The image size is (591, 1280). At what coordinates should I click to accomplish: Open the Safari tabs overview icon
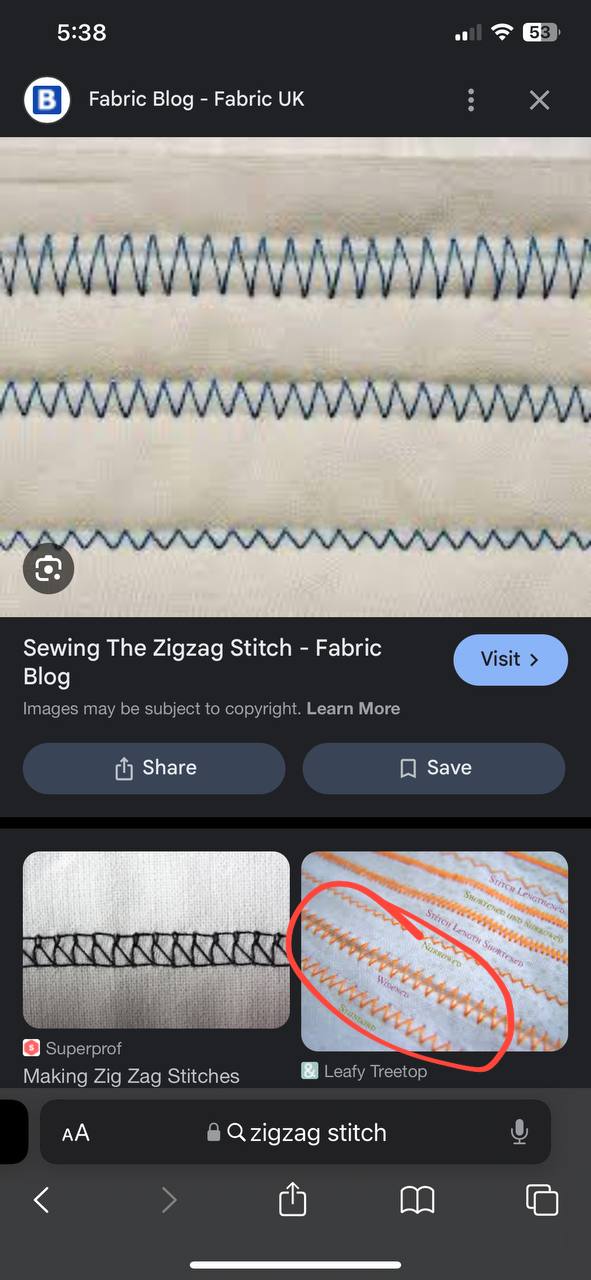pyautogui.click(x=541, y=1200)
